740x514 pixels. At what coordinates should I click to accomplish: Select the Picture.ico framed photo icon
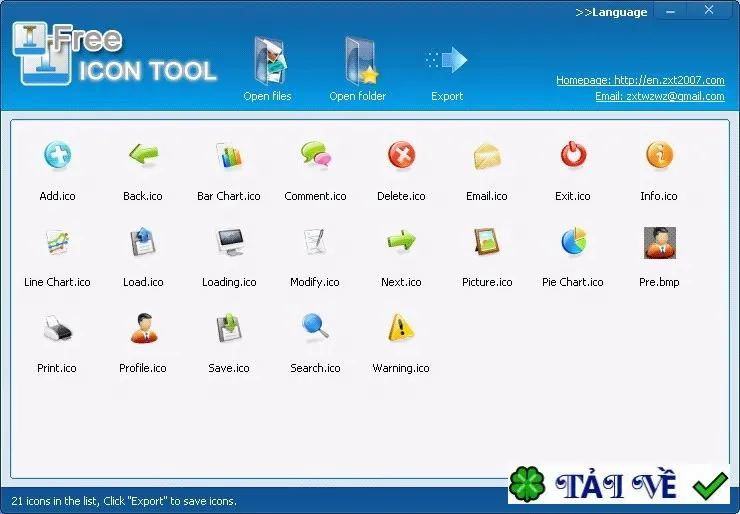[487, 241]
